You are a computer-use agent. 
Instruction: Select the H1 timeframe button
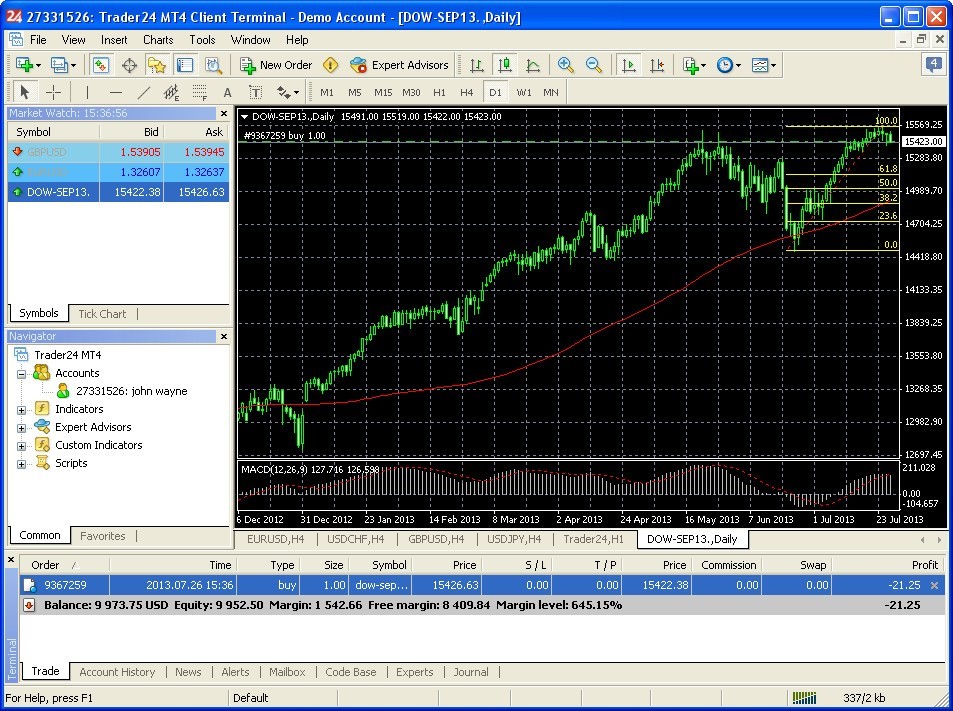click(439, 92)
